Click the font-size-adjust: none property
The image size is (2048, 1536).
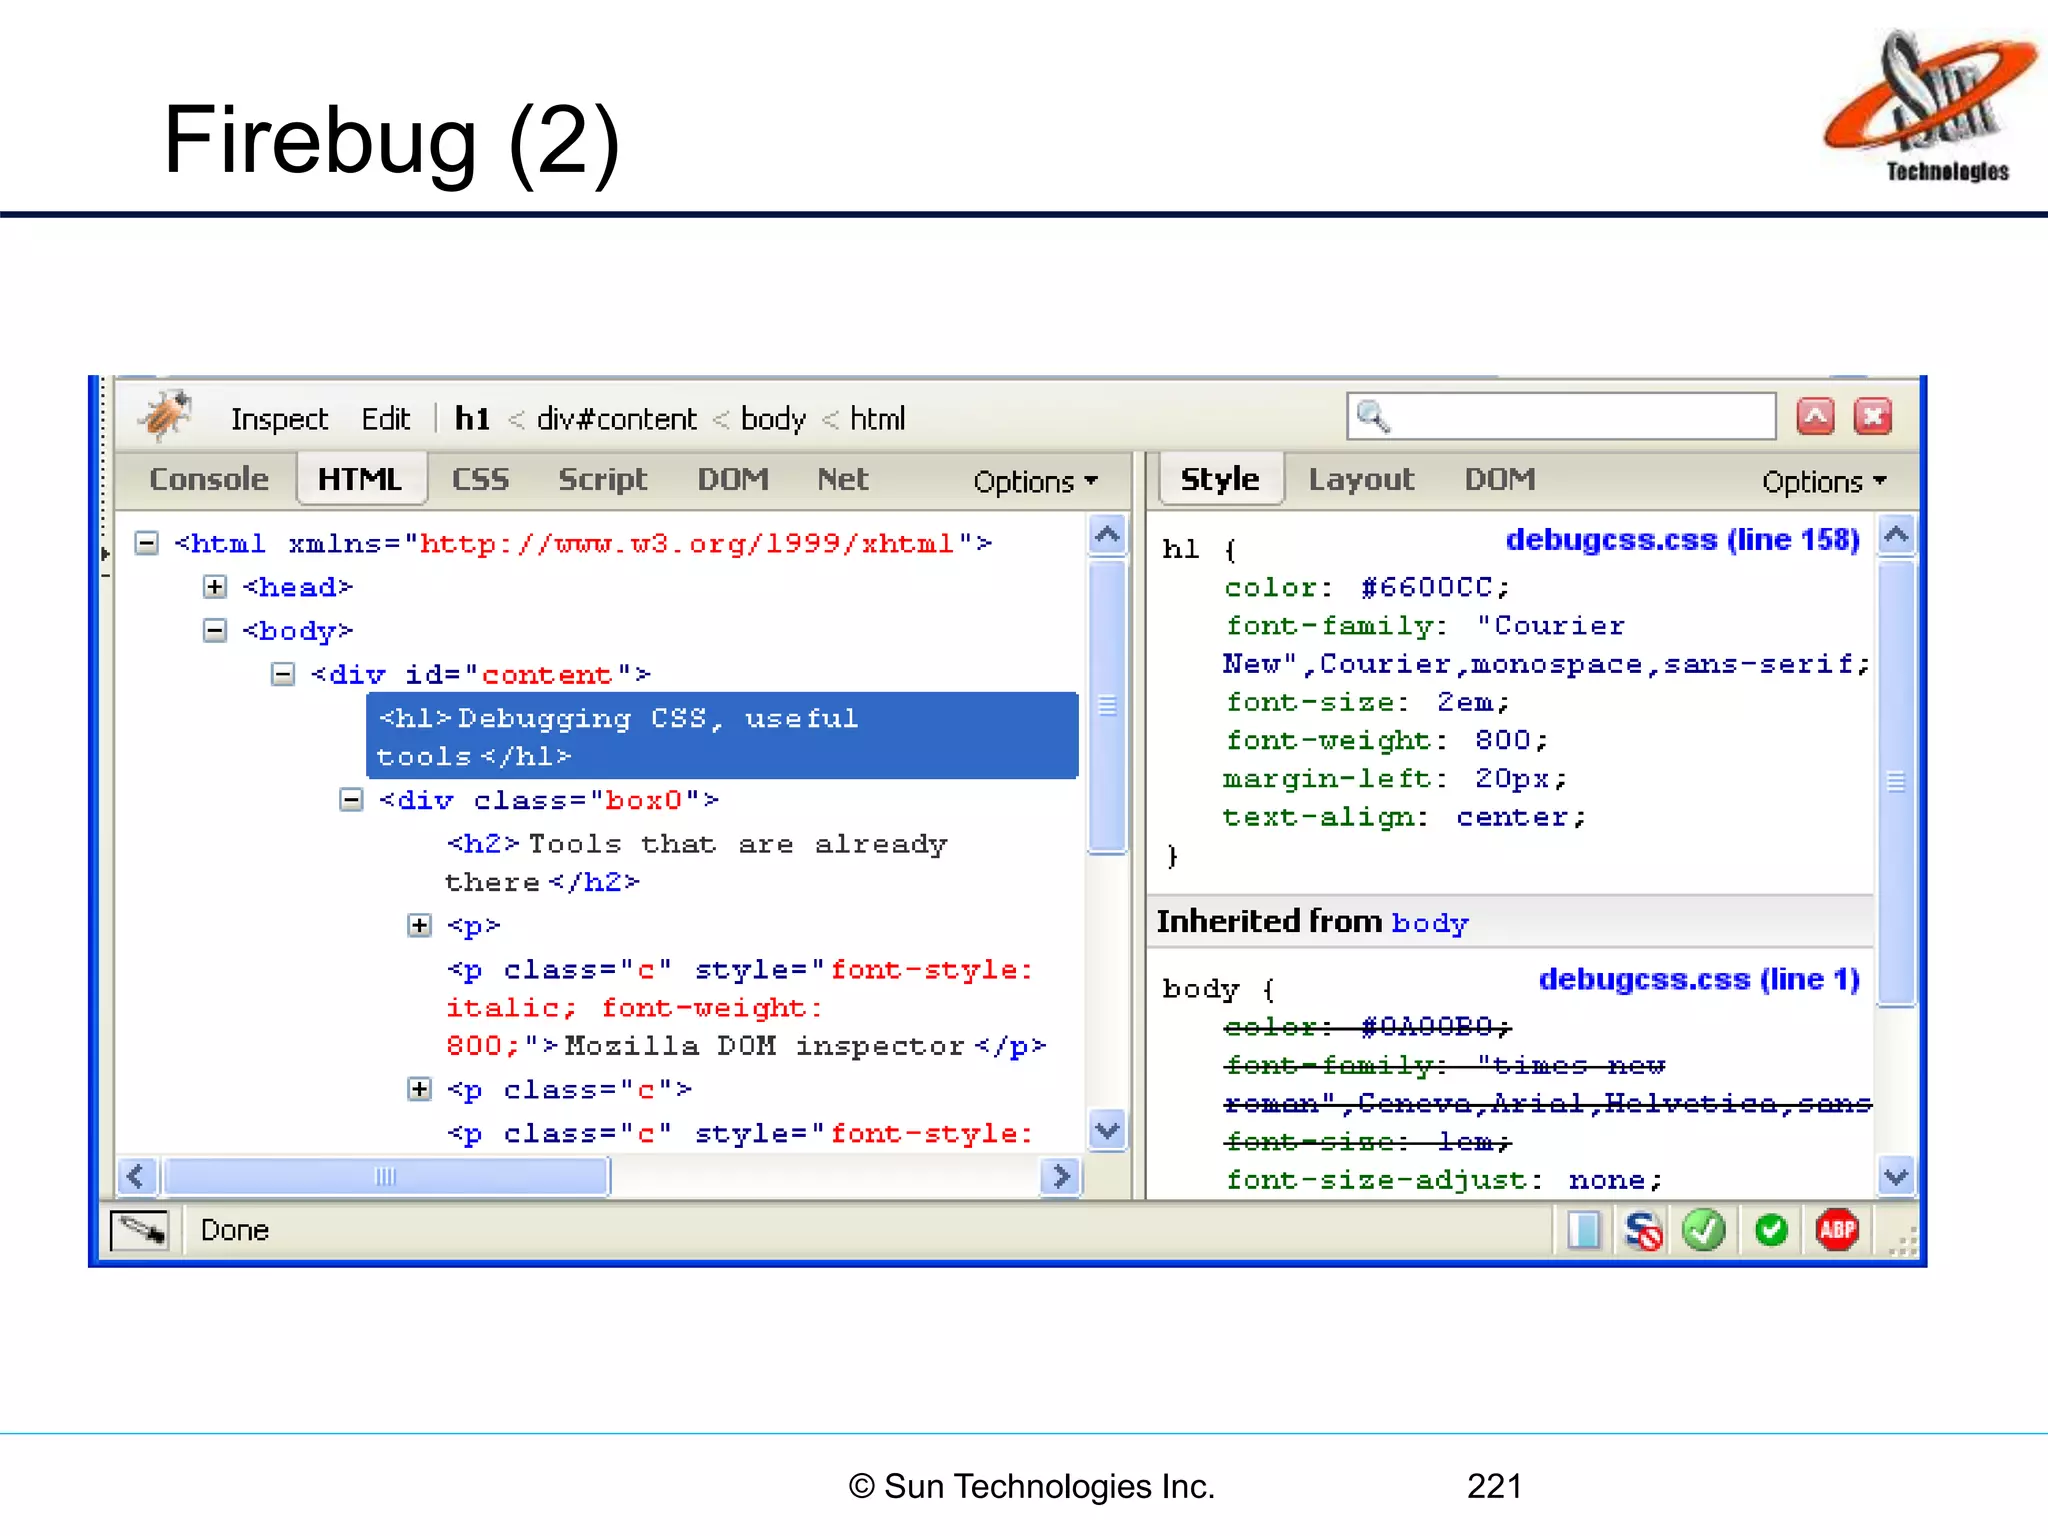tap(1444, 1181)
